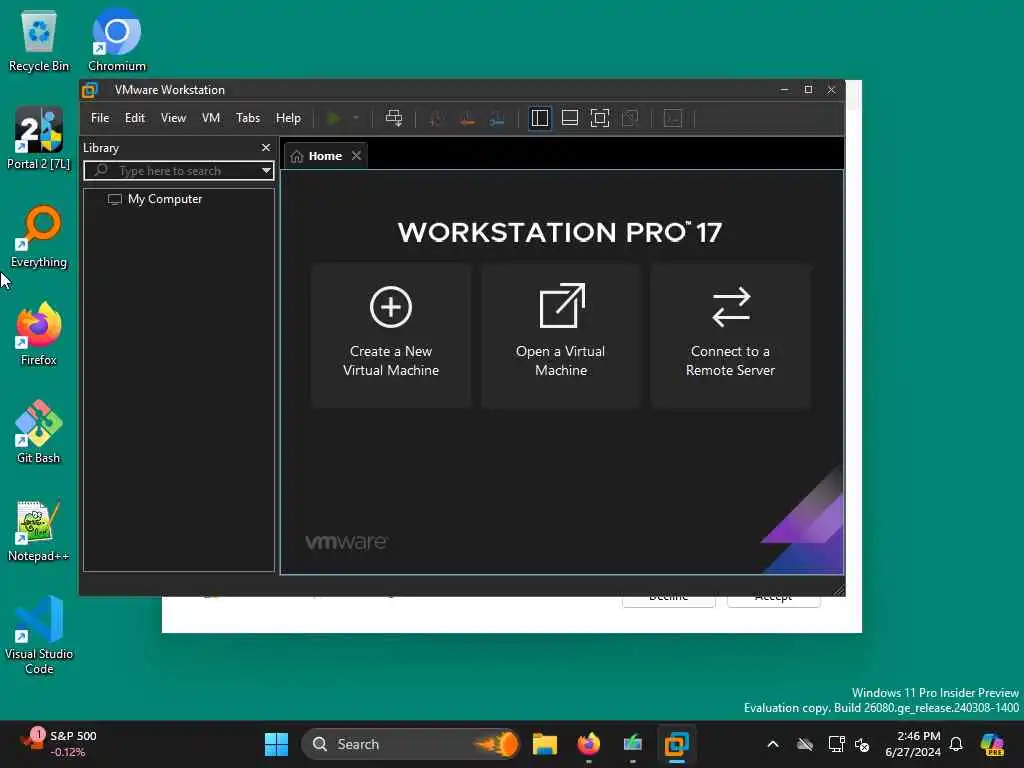Click Connect to a Remote Server
Image resolution: width=1024 pixels, height=768 pixels.
click(731, 336)
